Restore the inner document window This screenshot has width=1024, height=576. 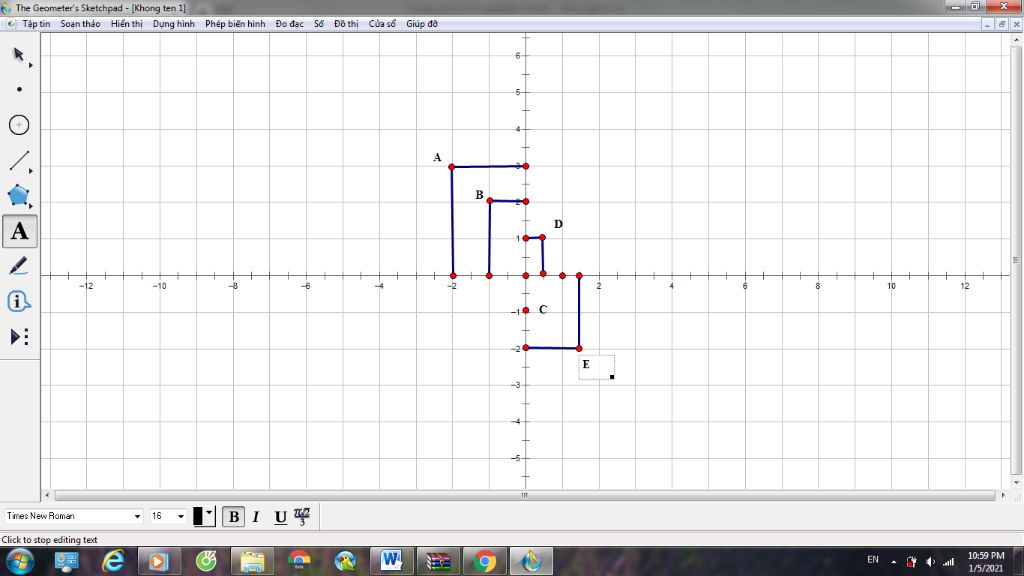coord(1002,24)
